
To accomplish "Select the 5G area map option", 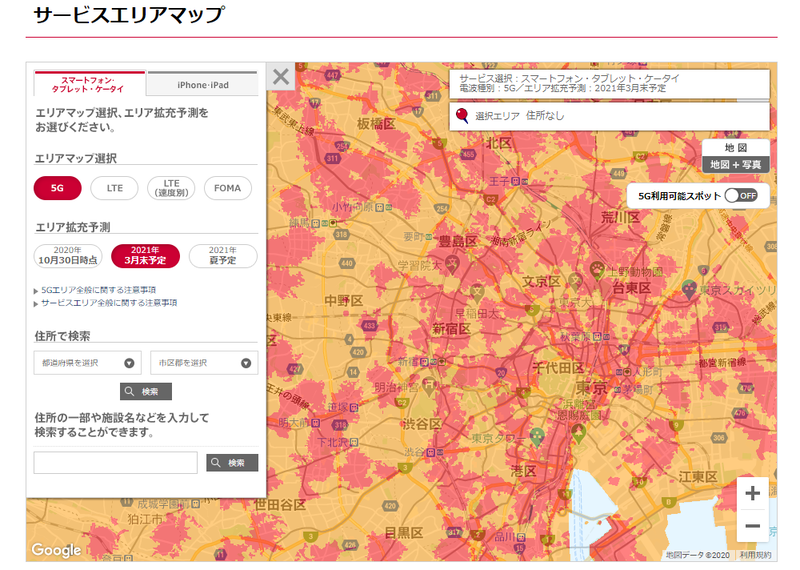I will (58, 188).
